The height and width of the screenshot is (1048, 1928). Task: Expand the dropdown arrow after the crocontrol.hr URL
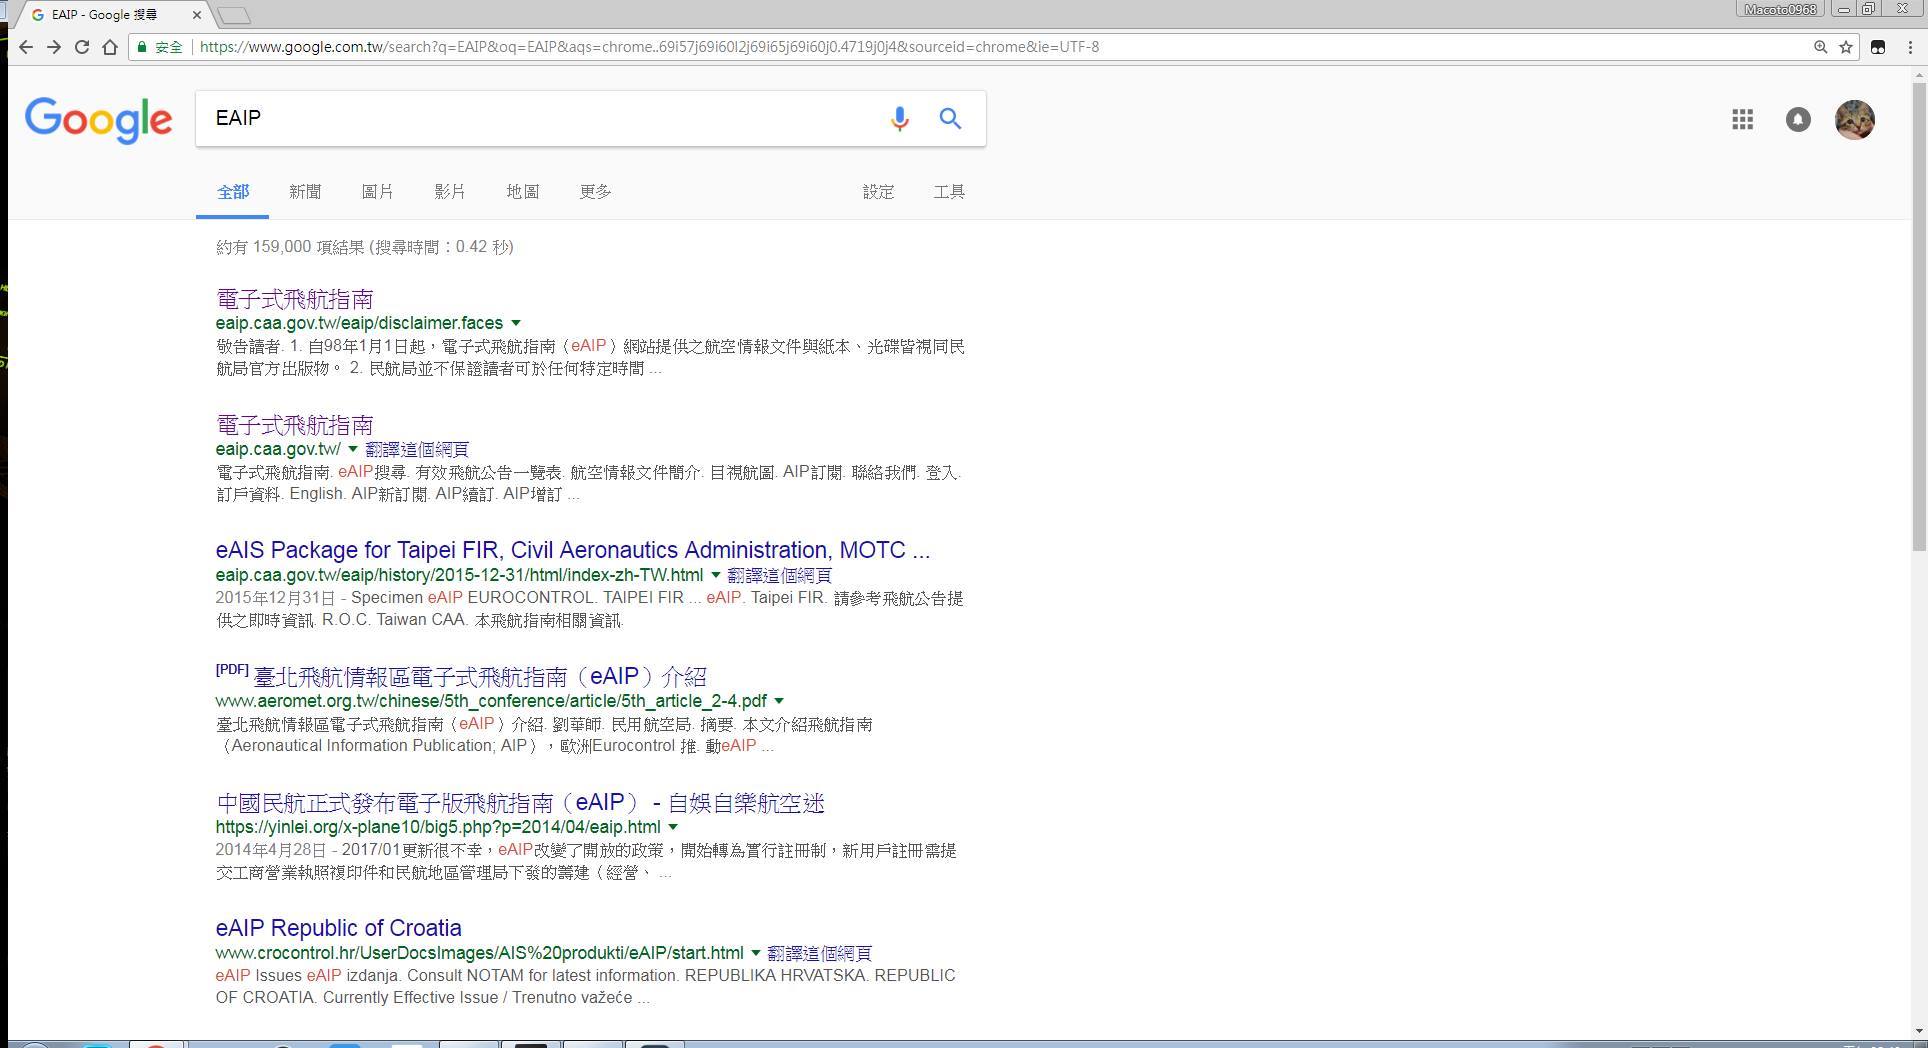pyautogui.click(x=755, y=953)
